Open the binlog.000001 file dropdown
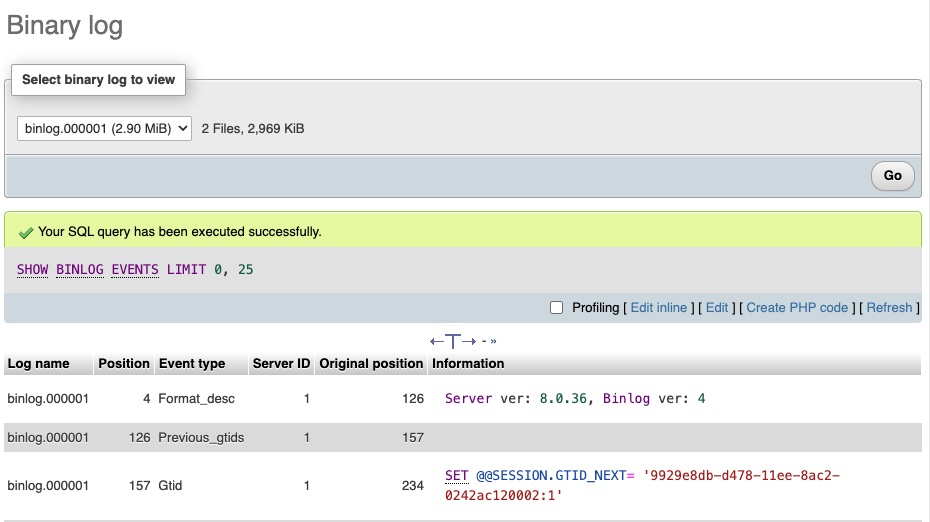Image resolution: width=930 pixels, height=522 pixels. point(104,129)
